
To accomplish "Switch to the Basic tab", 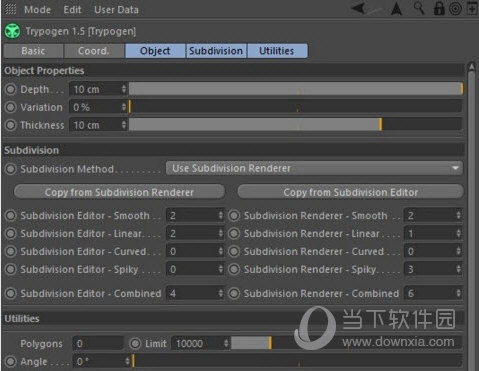I will 33,51.
